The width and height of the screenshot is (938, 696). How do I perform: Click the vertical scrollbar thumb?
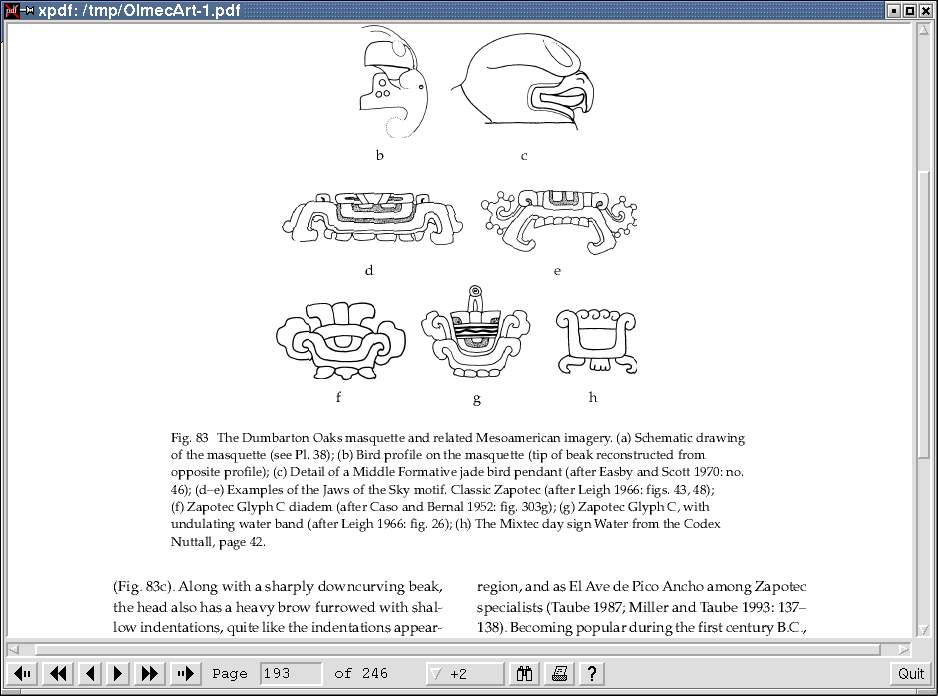coord(924,315)
